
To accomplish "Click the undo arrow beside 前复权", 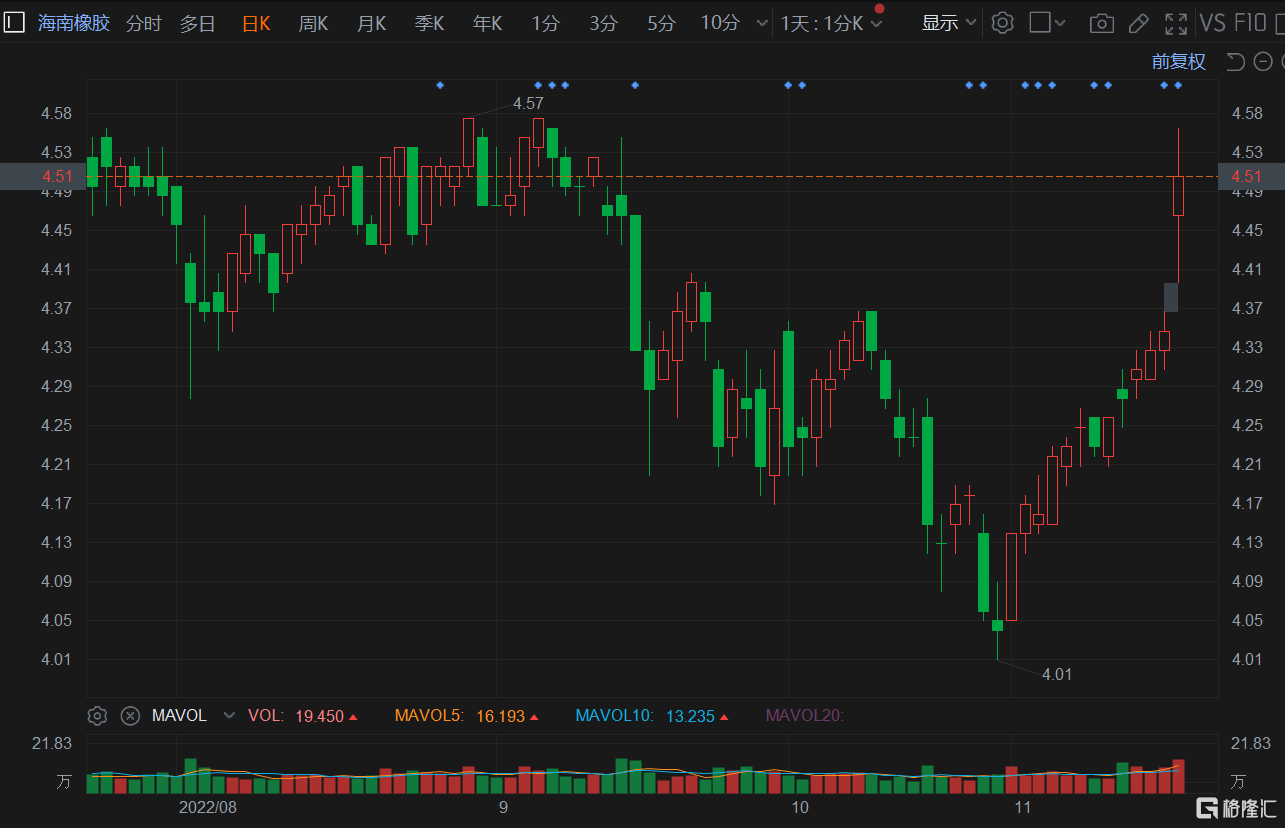I will tap(1235, 62).
